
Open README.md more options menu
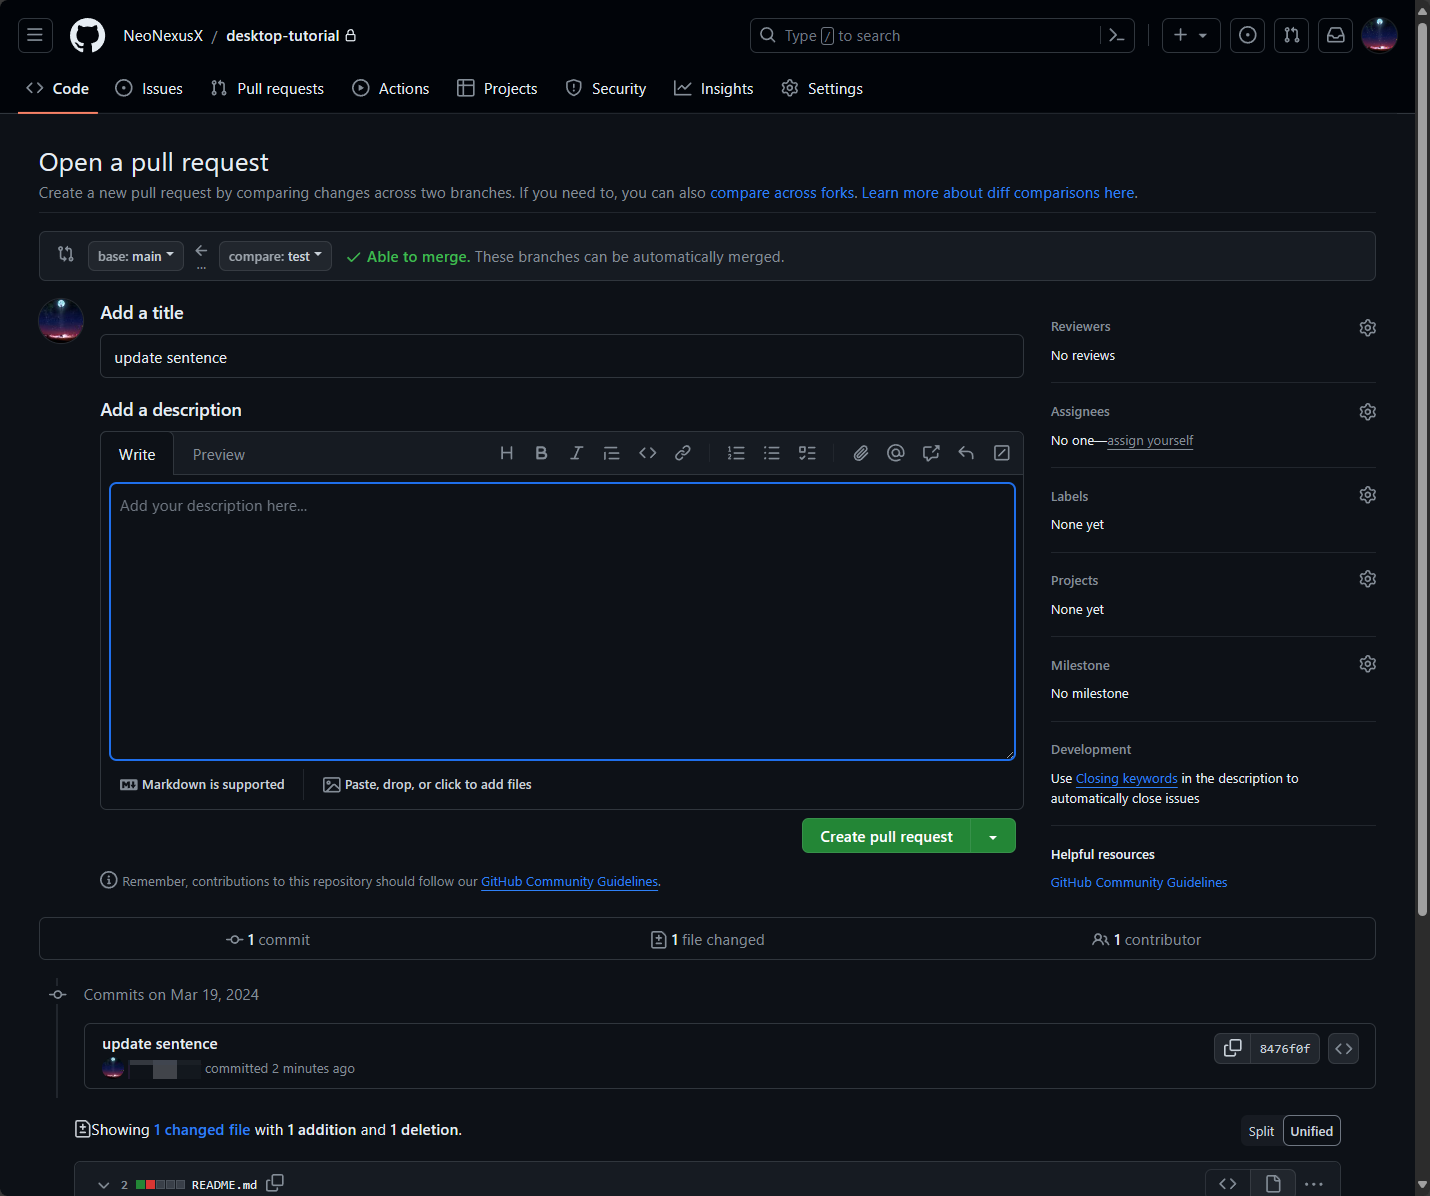[x=1314, y=1184]
